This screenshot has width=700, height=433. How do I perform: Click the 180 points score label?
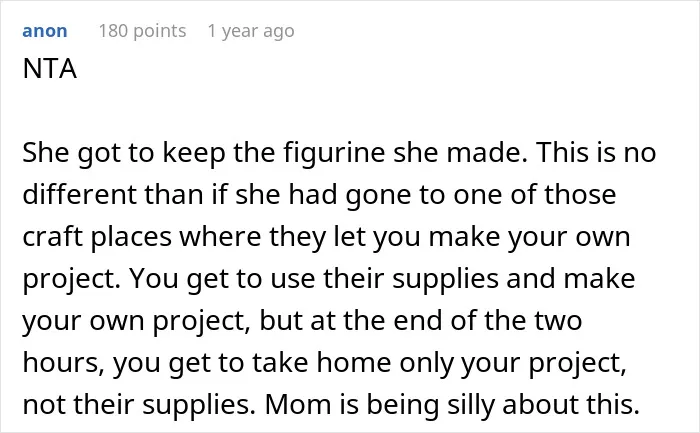tap(142, 31)
